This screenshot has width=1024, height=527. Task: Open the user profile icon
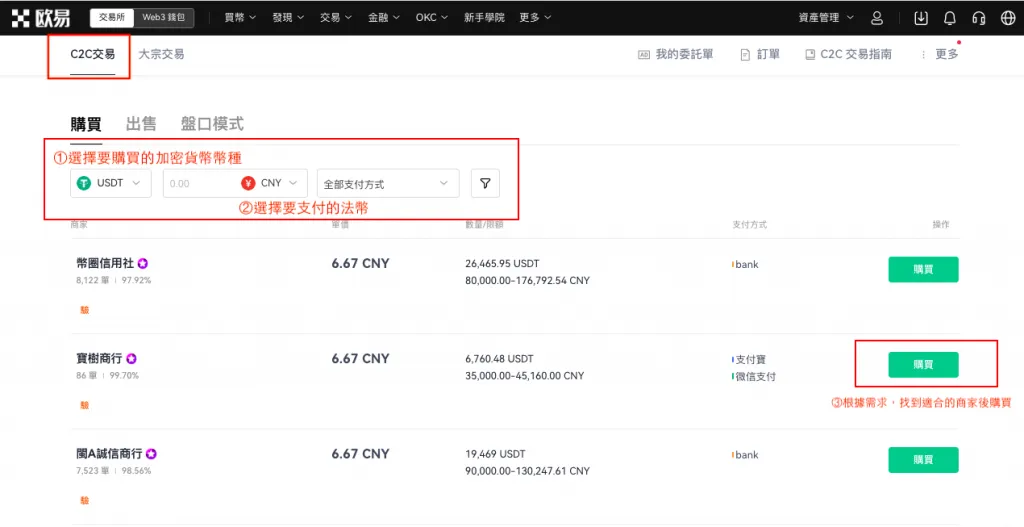pyautogui.click(x=877, y=18)
